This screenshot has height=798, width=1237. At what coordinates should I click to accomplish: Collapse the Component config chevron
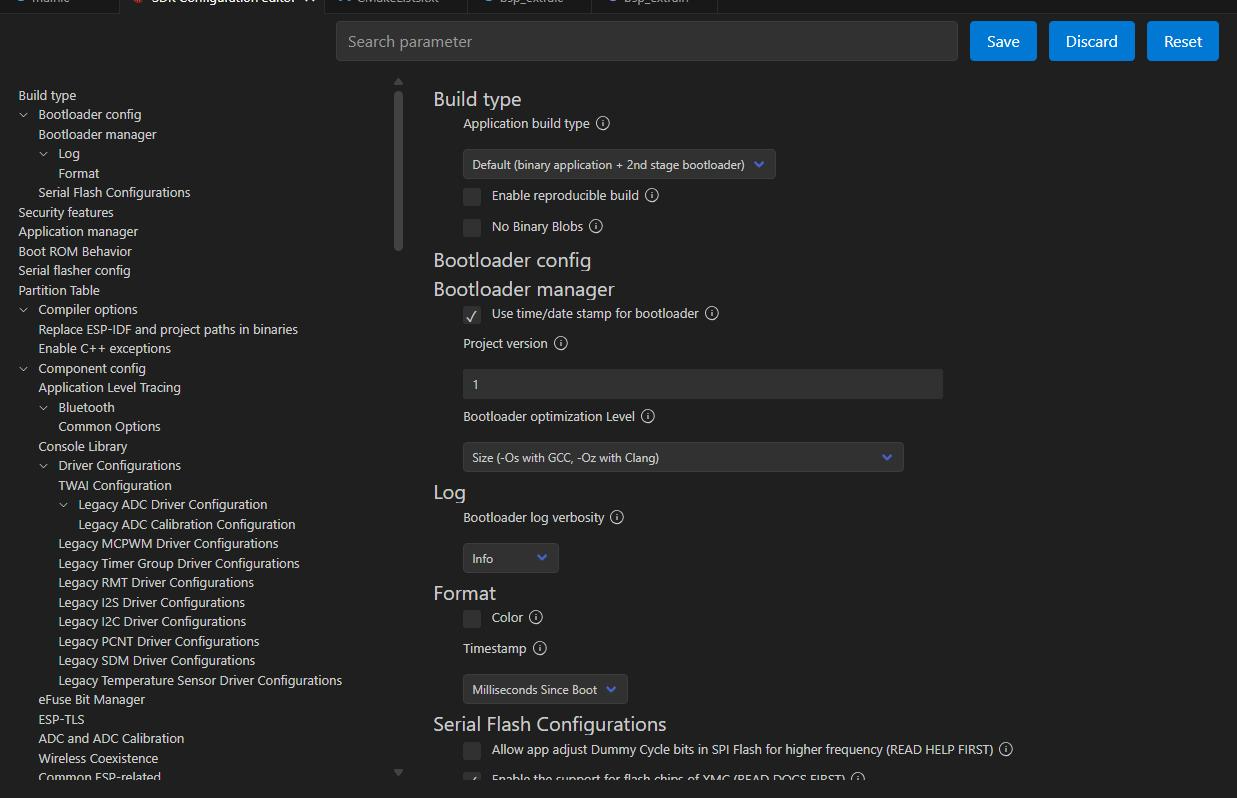click(24, 369)
